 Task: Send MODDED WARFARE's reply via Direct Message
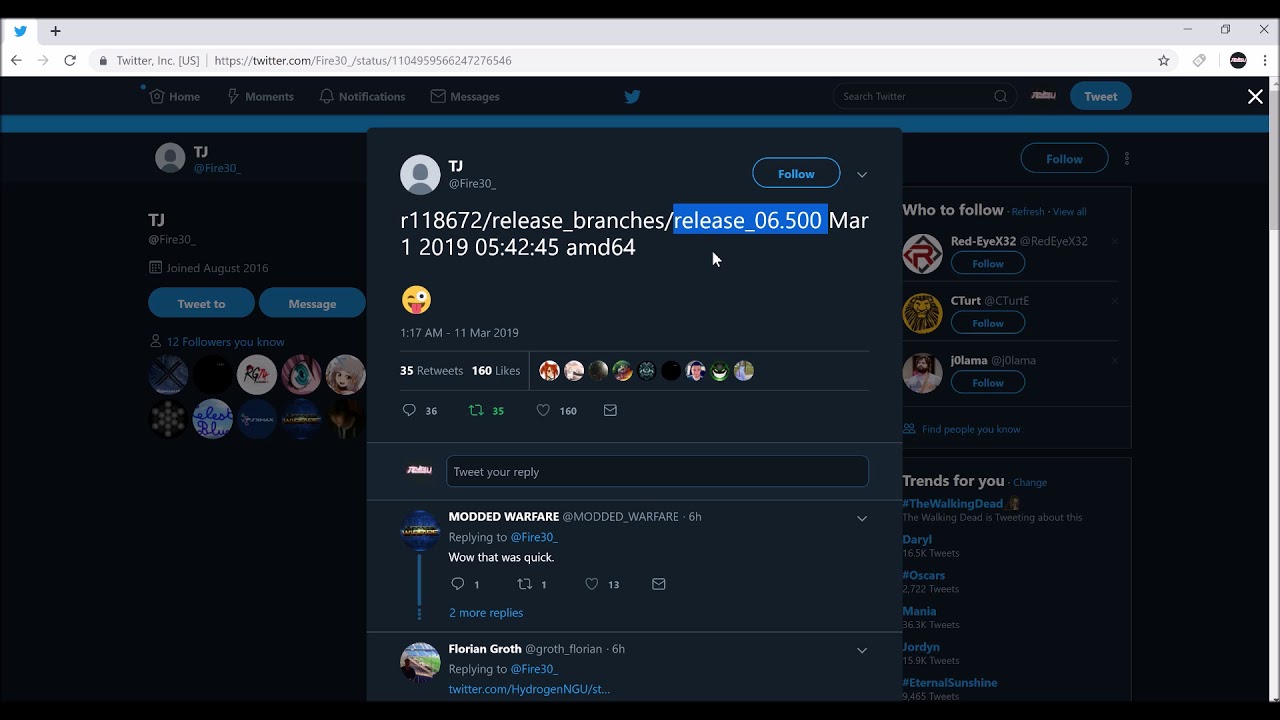(x=658, y=584)
